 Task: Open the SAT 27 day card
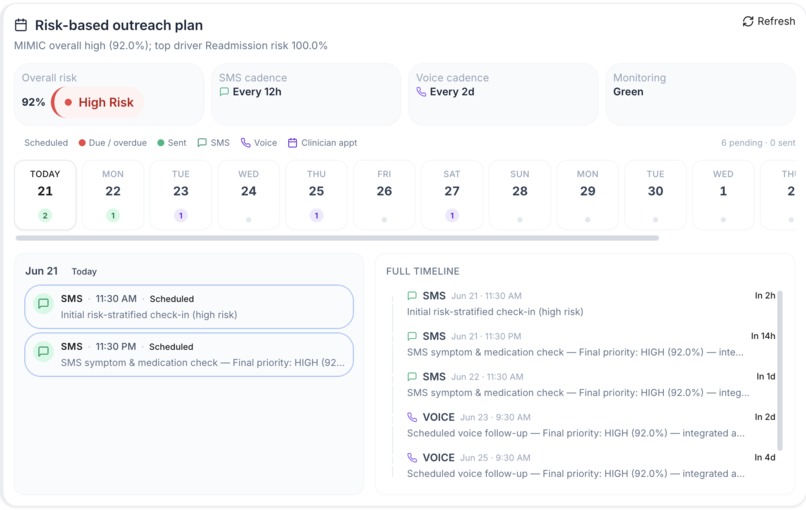click(452, 195)
